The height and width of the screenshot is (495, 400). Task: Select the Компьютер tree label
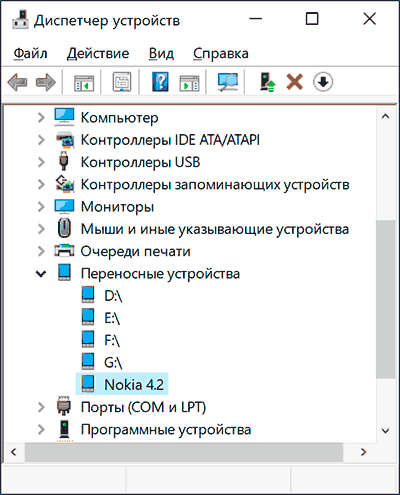(x=119, y=118)
